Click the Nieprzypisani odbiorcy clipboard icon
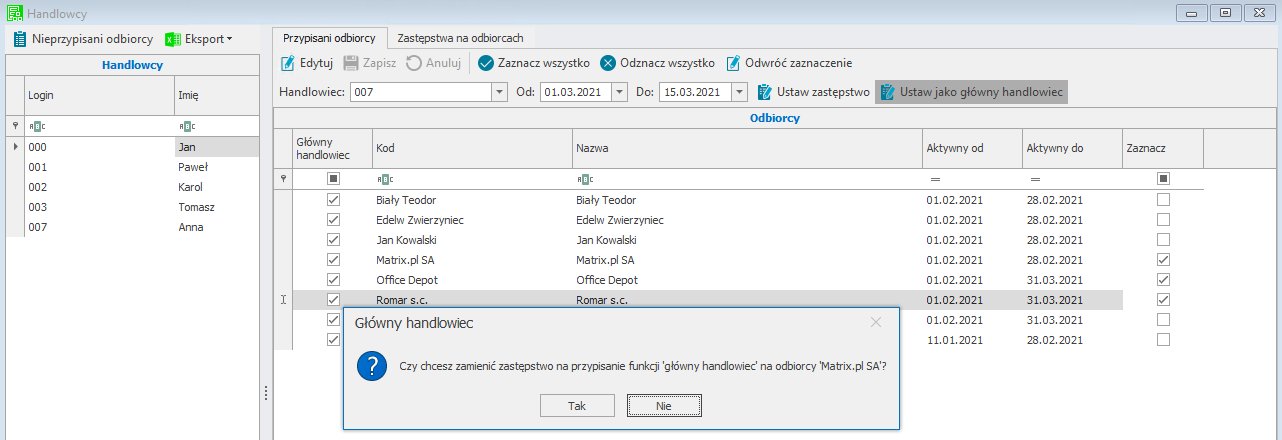The image size is (1282, 440). pos(19,39)
